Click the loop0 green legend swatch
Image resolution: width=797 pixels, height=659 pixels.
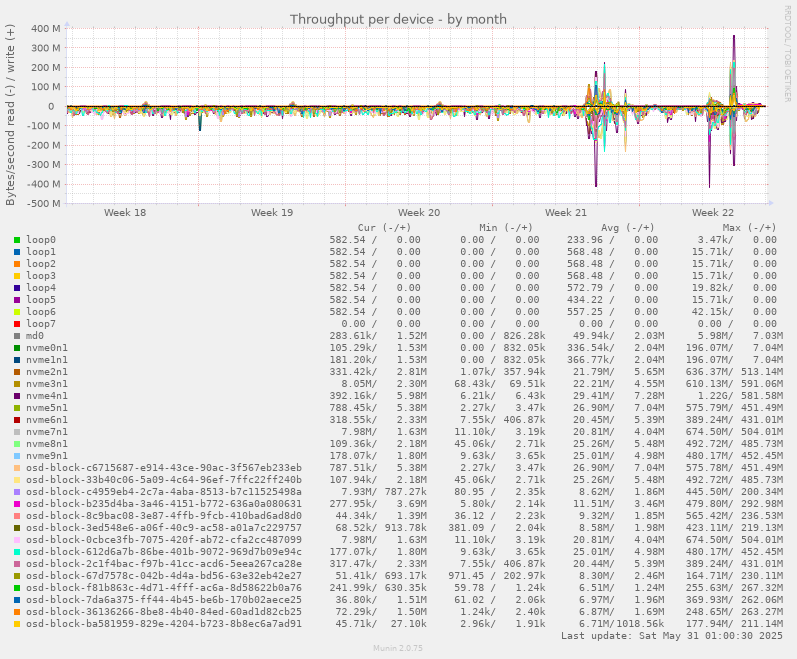[17, 240]
